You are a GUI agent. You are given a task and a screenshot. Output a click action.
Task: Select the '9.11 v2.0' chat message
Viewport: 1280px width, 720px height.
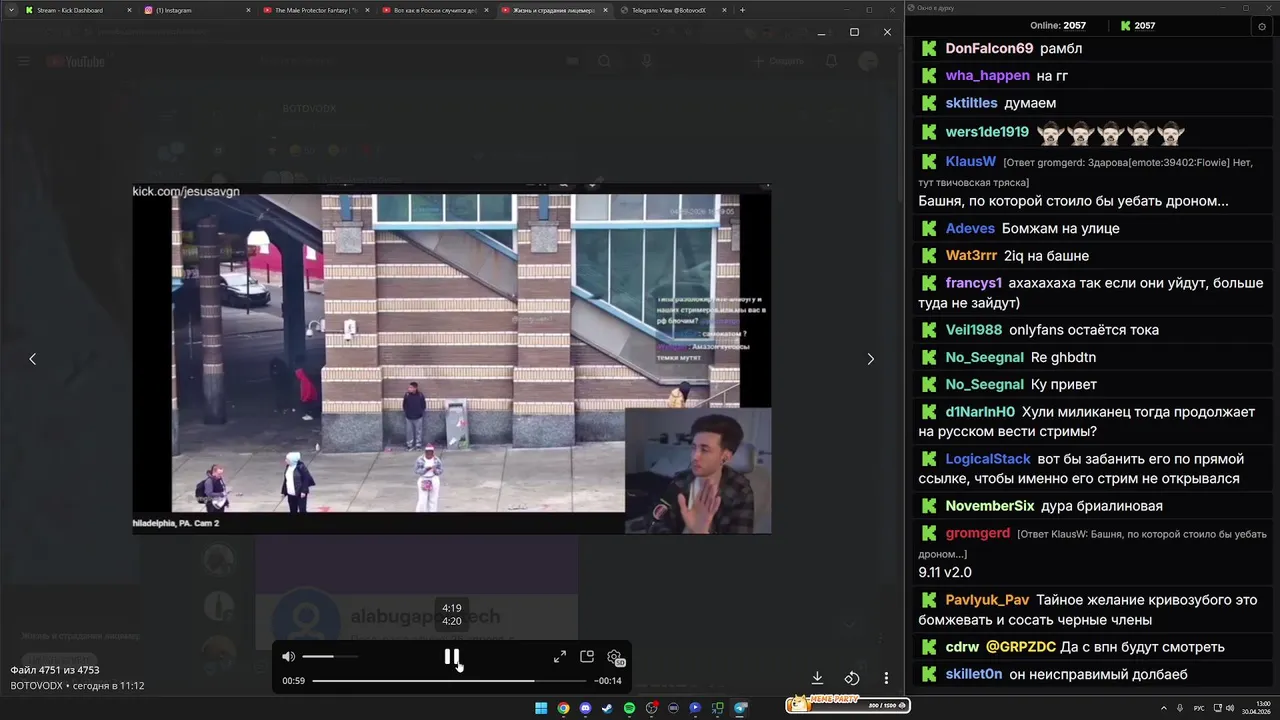(x=945, y=572)
